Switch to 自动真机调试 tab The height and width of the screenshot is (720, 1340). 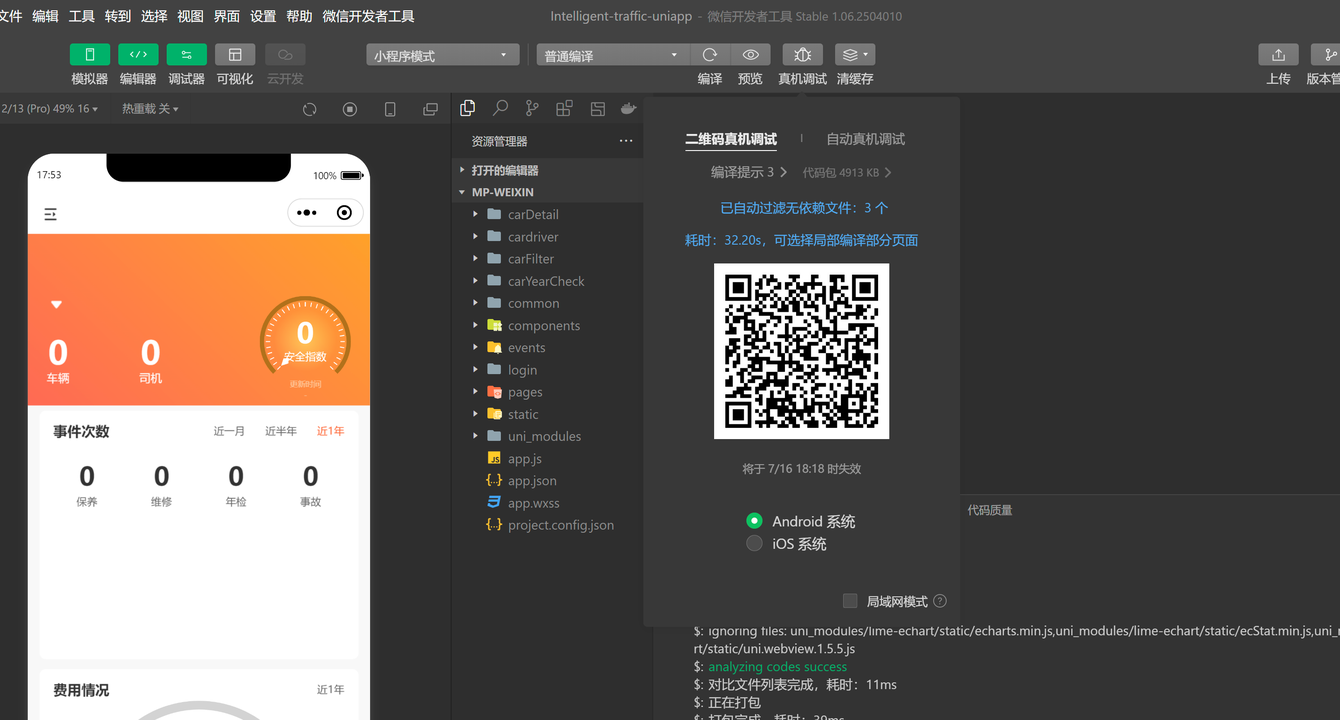[865, 139]
